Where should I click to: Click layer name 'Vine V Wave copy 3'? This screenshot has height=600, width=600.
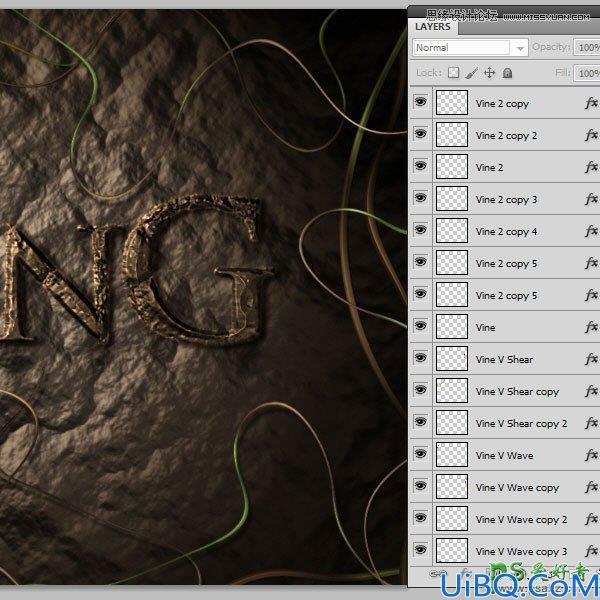point(521,552)
